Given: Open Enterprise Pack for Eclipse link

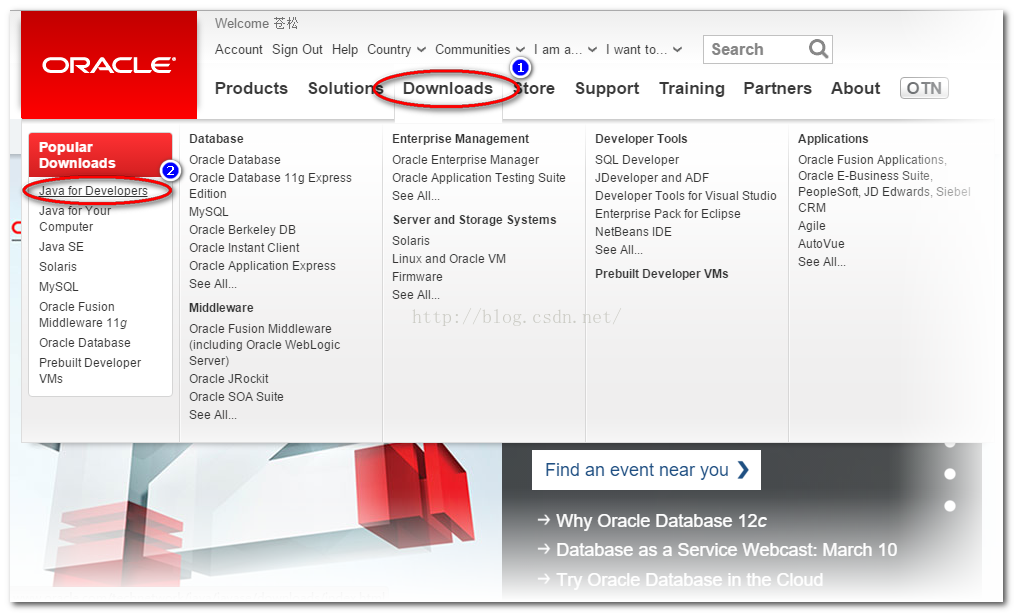Looking at the screenshot, I should click(x=667, y=214).
